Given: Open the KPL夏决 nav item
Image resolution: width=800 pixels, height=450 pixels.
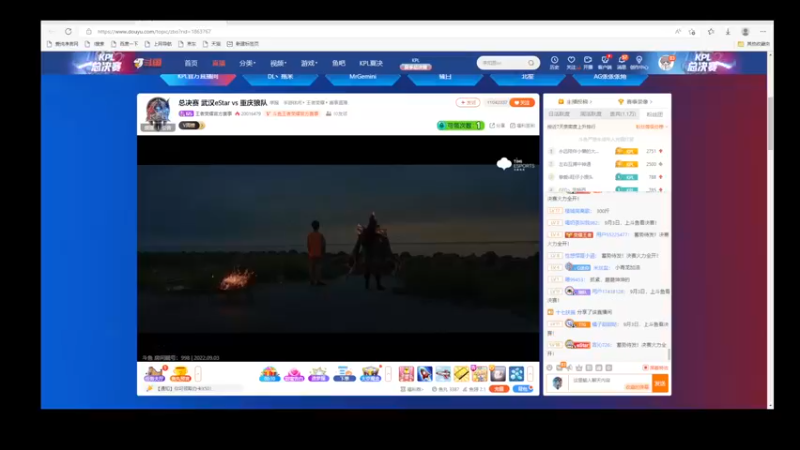Looking at the screenshot, I should pos(371,63).
